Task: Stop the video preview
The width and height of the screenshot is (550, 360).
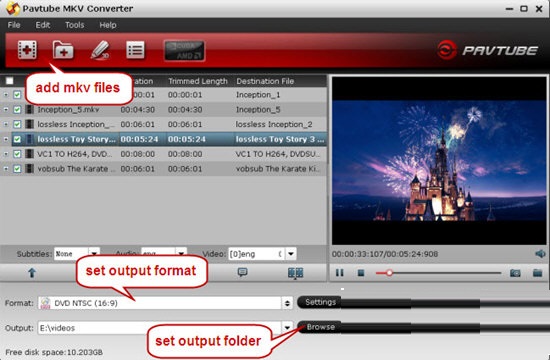Action: pyautogui.click(x=361, y=273)
